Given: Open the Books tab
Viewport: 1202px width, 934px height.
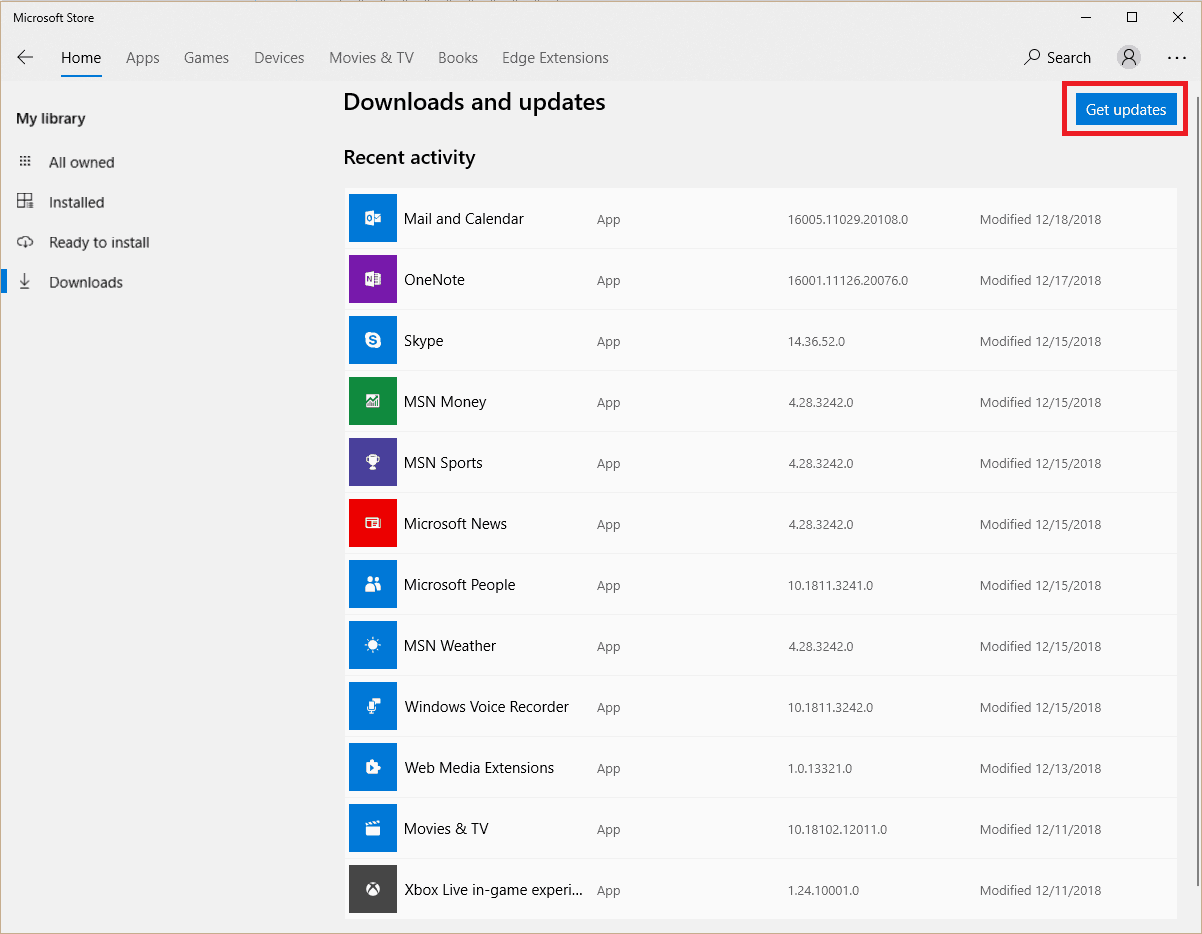Looking at the screenshot, I should [458, 57].
